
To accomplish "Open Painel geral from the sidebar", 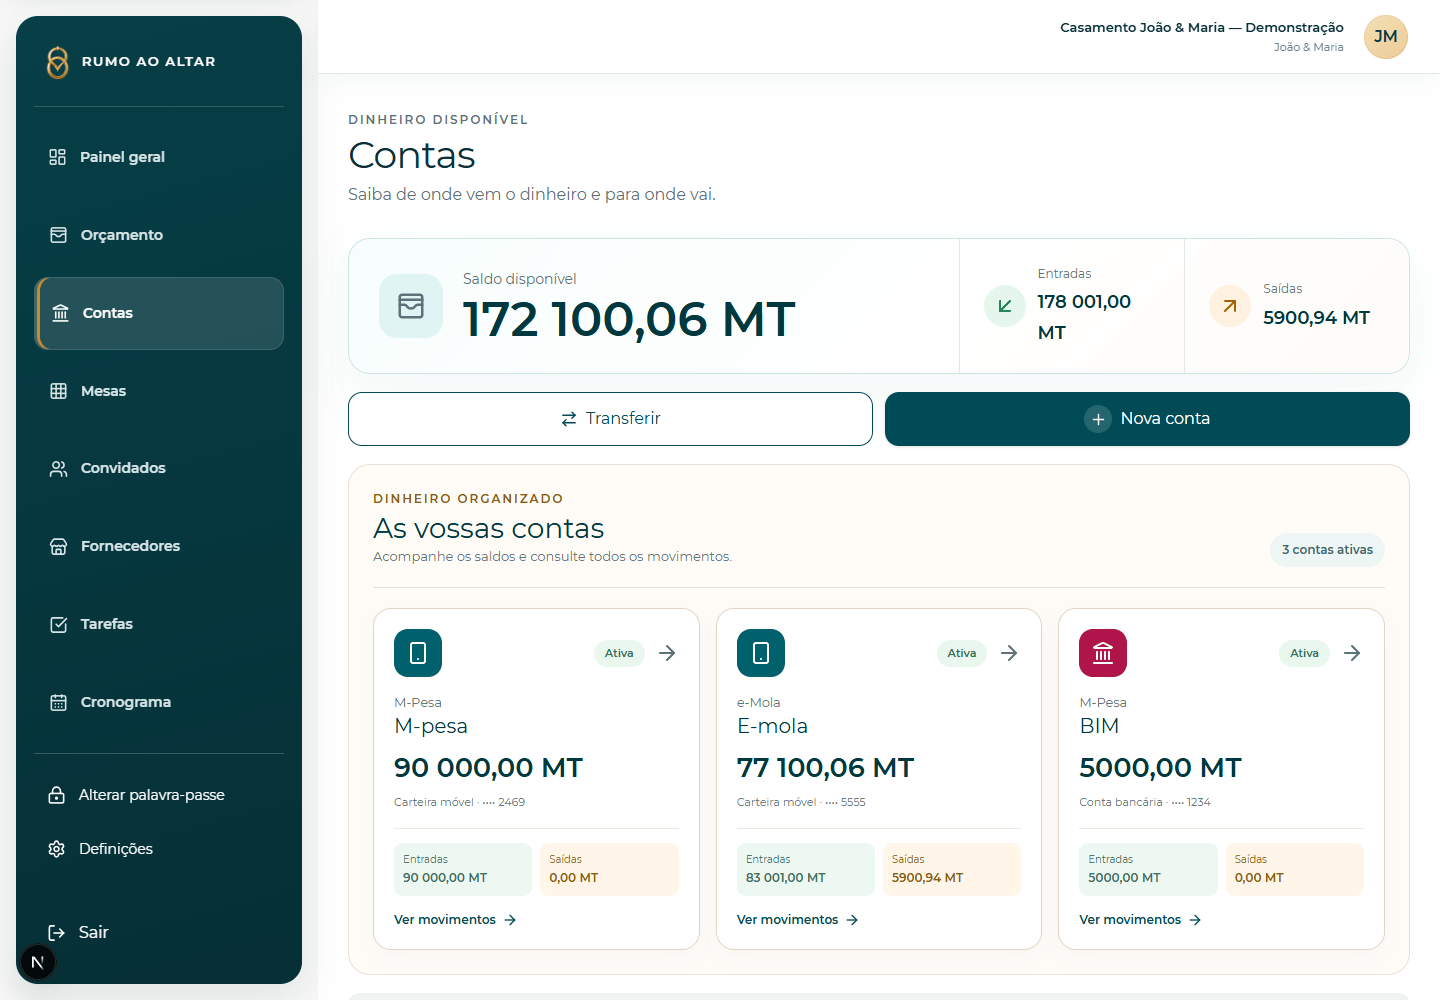I will click(159, 157).
